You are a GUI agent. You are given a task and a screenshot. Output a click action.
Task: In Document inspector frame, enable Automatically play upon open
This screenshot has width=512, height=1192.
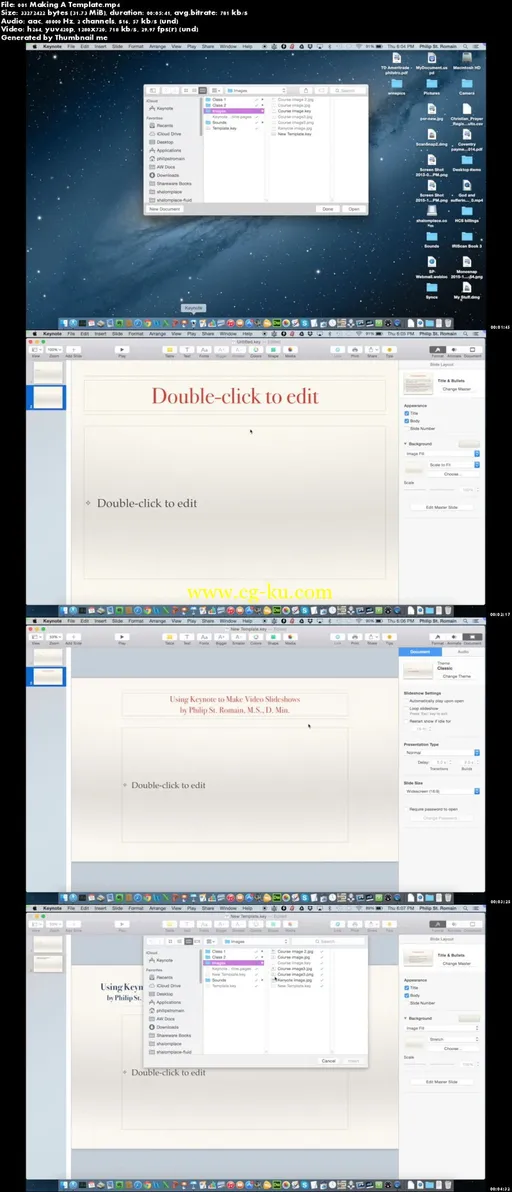407,700
